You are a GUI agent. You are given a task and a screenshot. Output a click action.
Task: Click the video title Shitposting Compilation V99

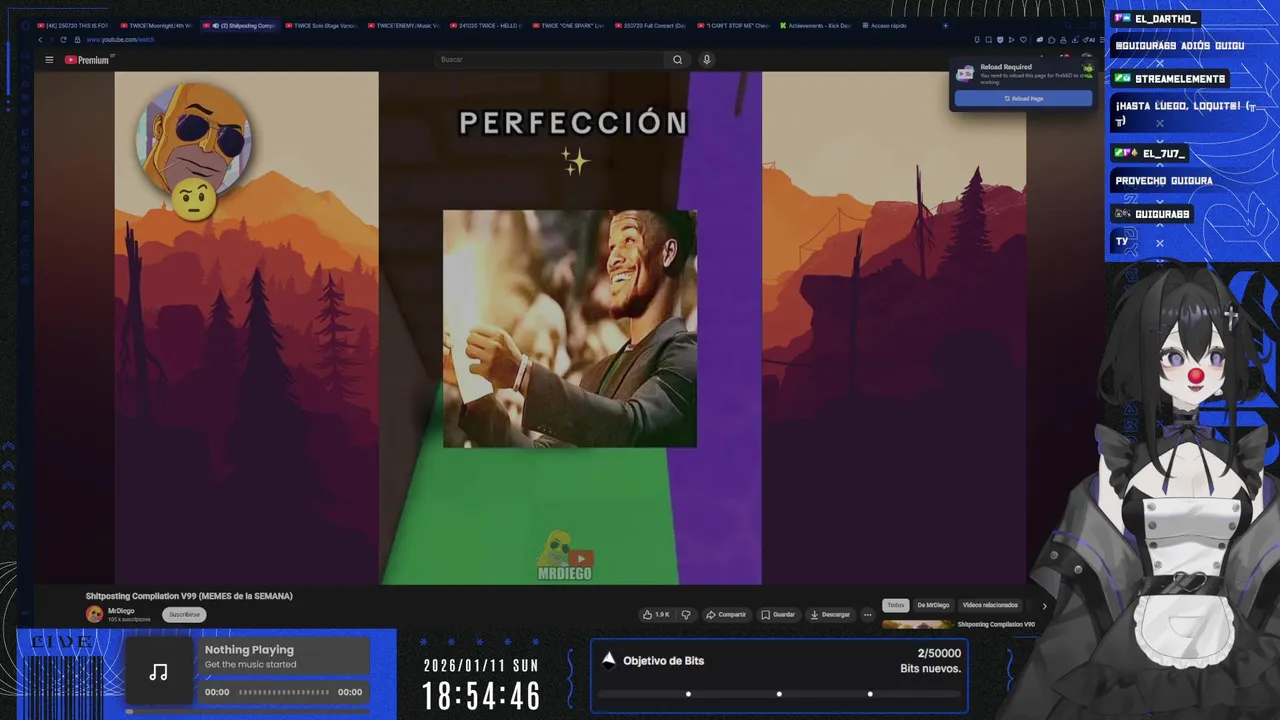189,596
